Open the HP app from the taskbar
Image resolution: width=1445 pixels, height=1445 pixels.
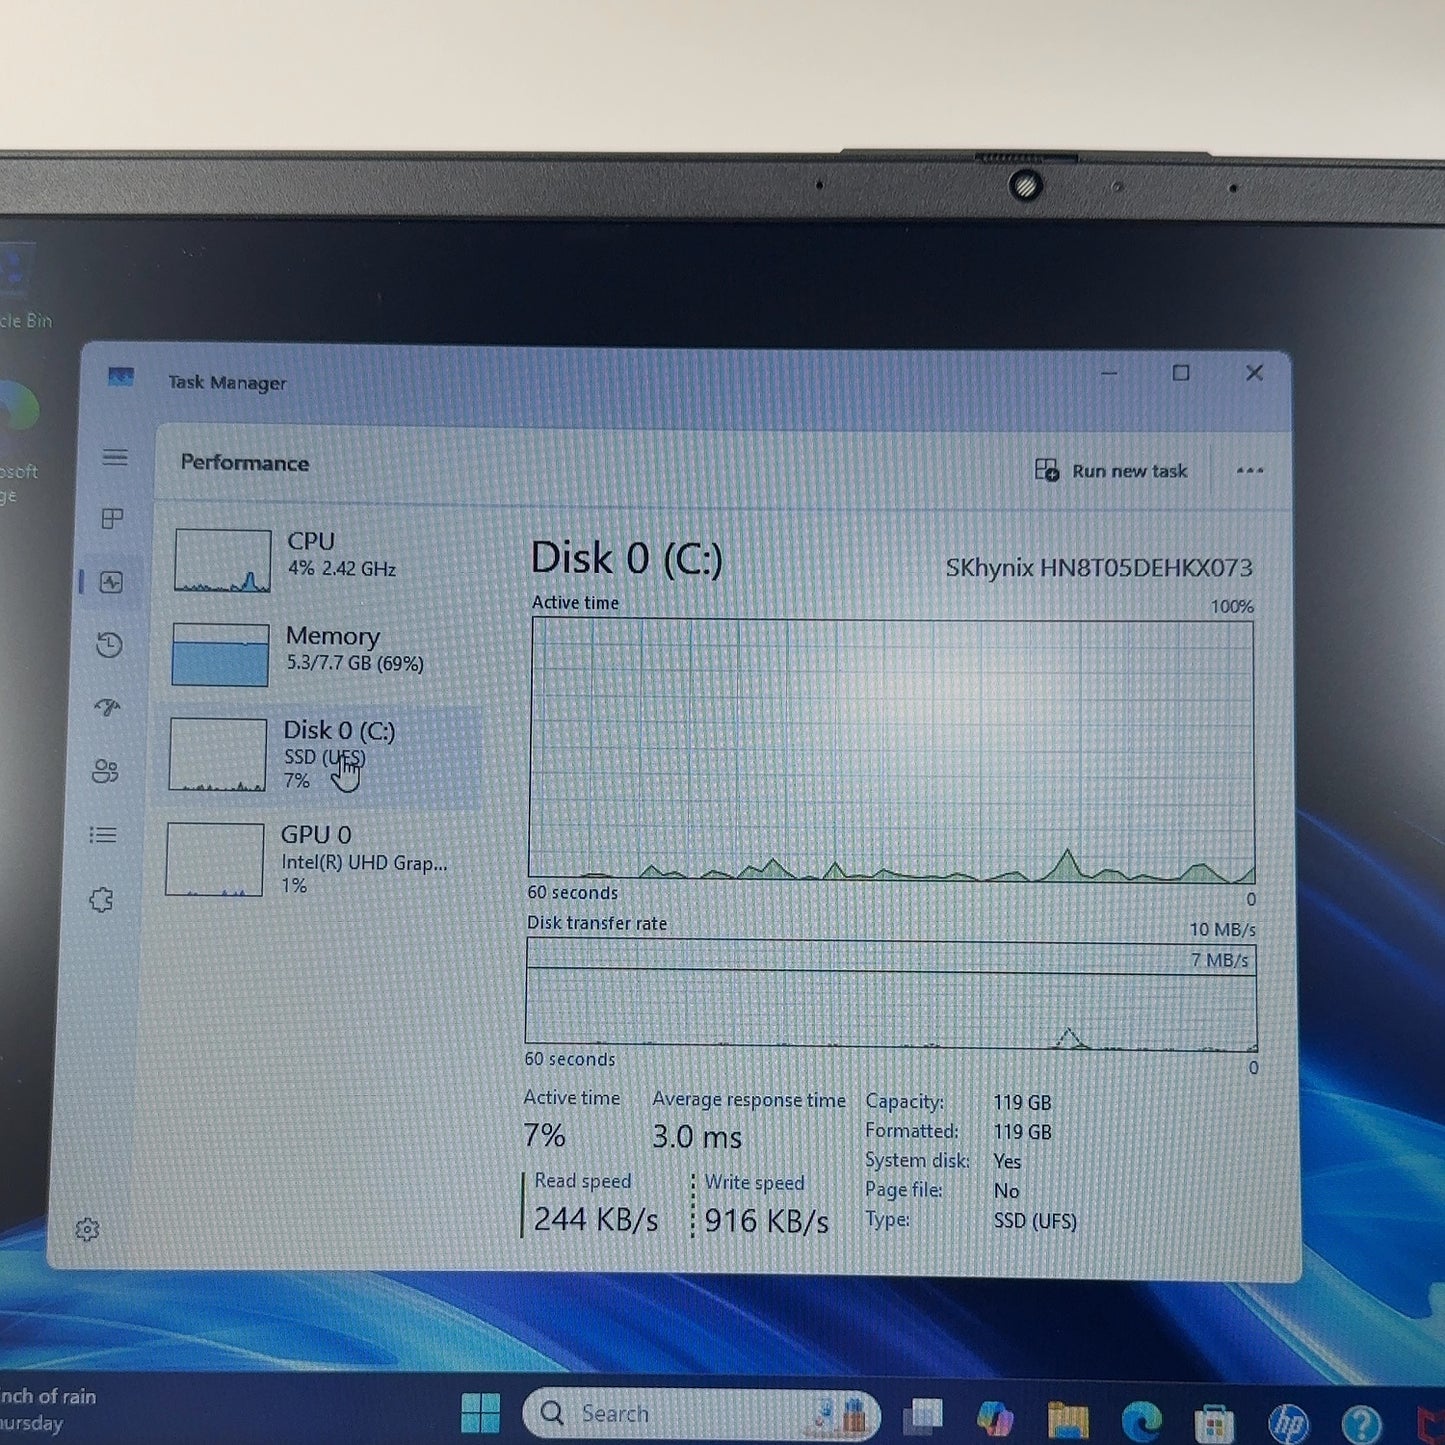pos(1288,1423)
